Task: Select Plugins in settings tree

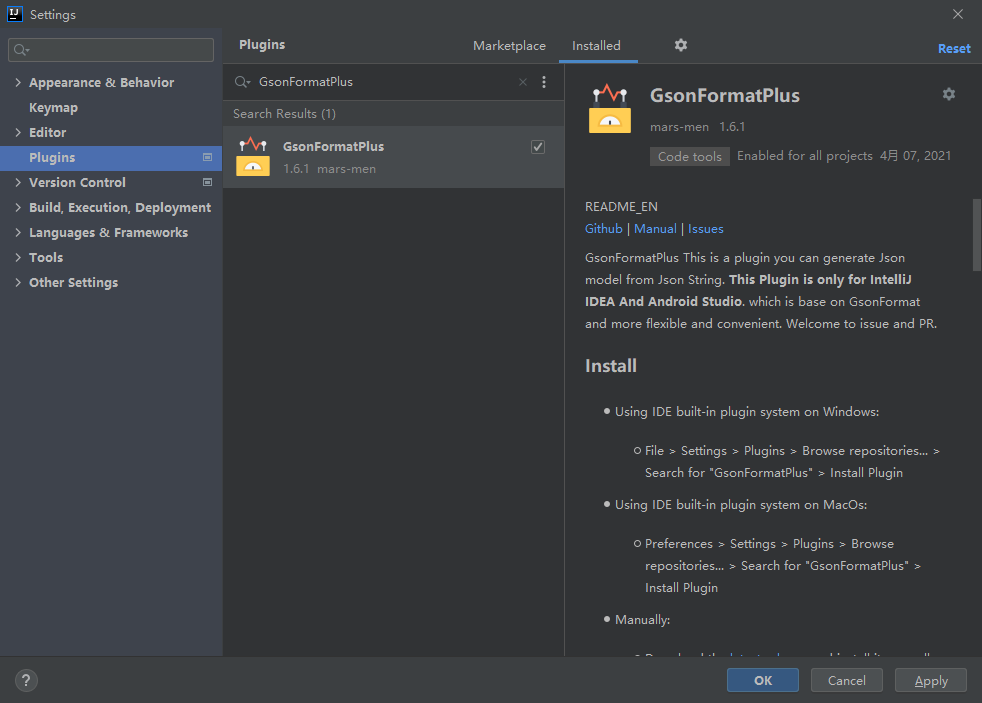Action: pos(111,158)
